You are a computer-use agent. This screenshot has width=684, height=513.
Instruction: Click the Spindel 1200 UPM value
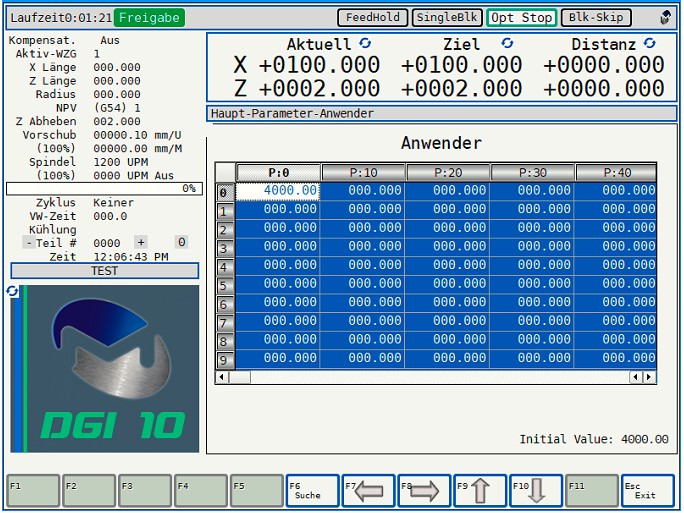[x=121, y=162]
